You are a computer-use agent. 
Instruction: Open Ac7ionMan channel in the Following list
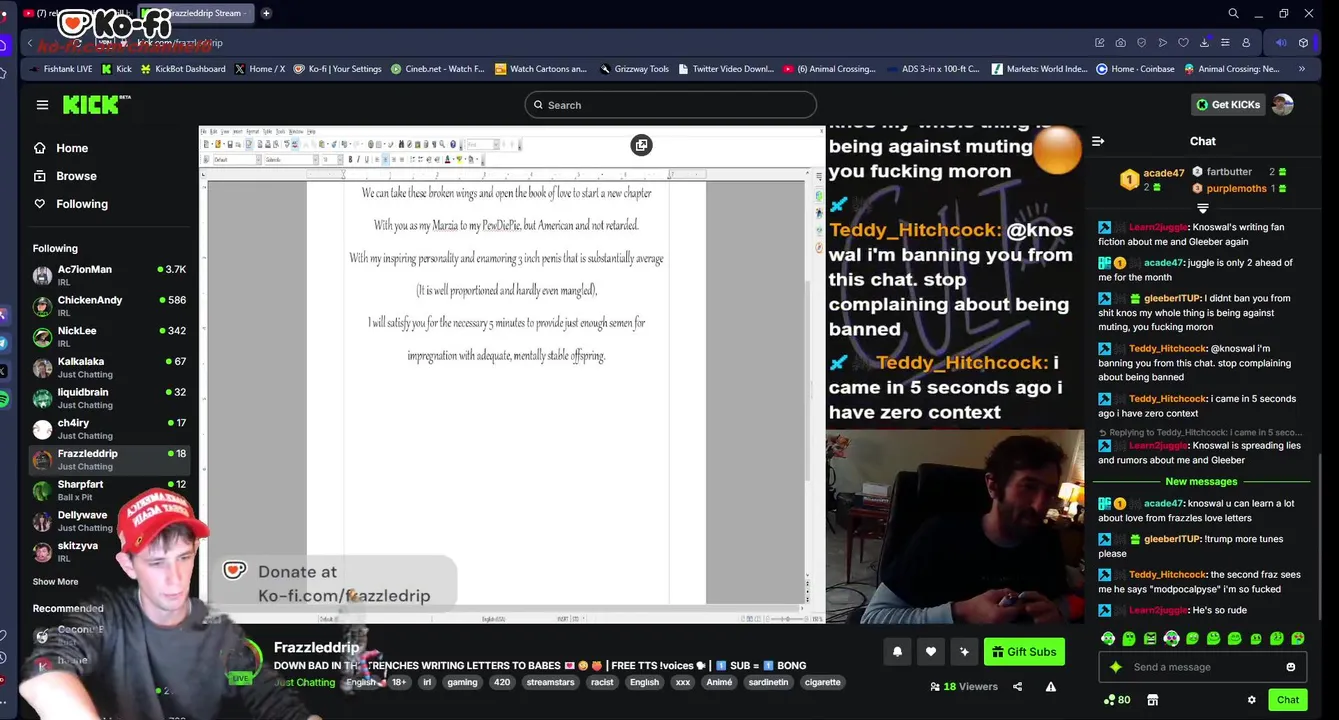pyautogui.click(x=108, y=275)
